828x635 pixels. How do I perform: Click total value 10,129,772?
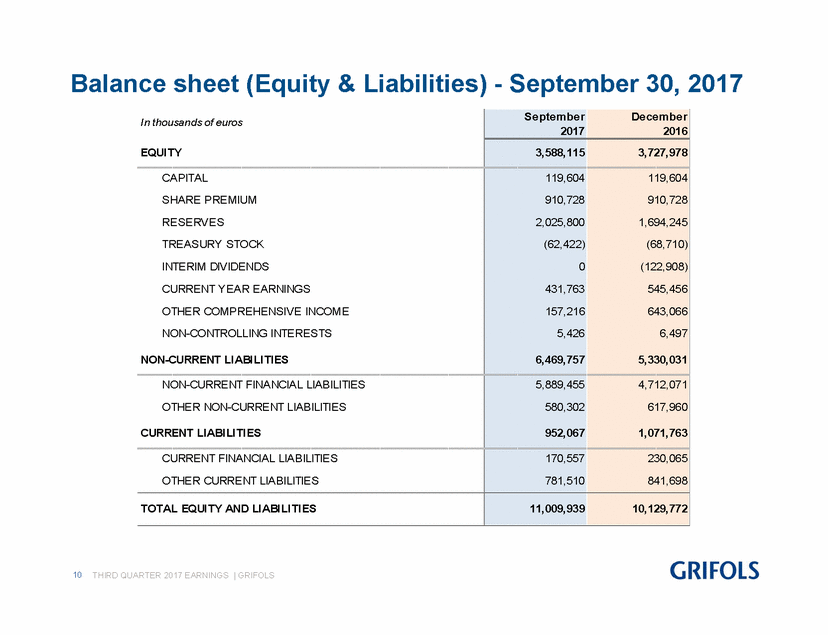(660, 509)
